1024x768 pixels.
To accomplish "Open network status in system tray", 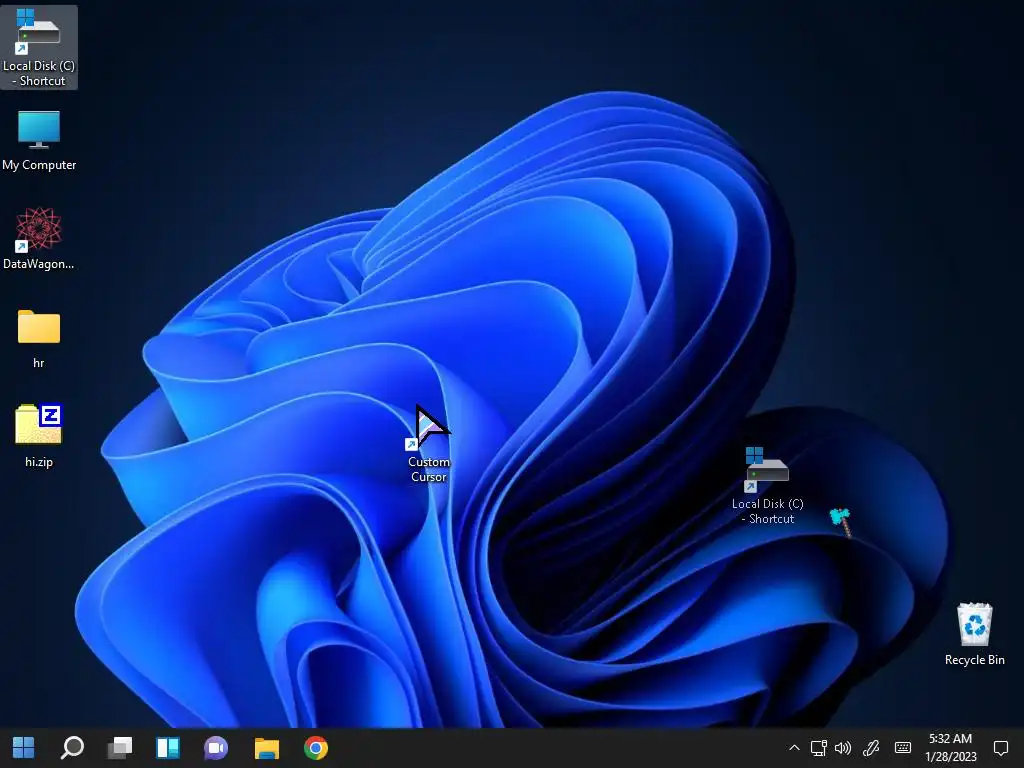I will click(819, 748).
